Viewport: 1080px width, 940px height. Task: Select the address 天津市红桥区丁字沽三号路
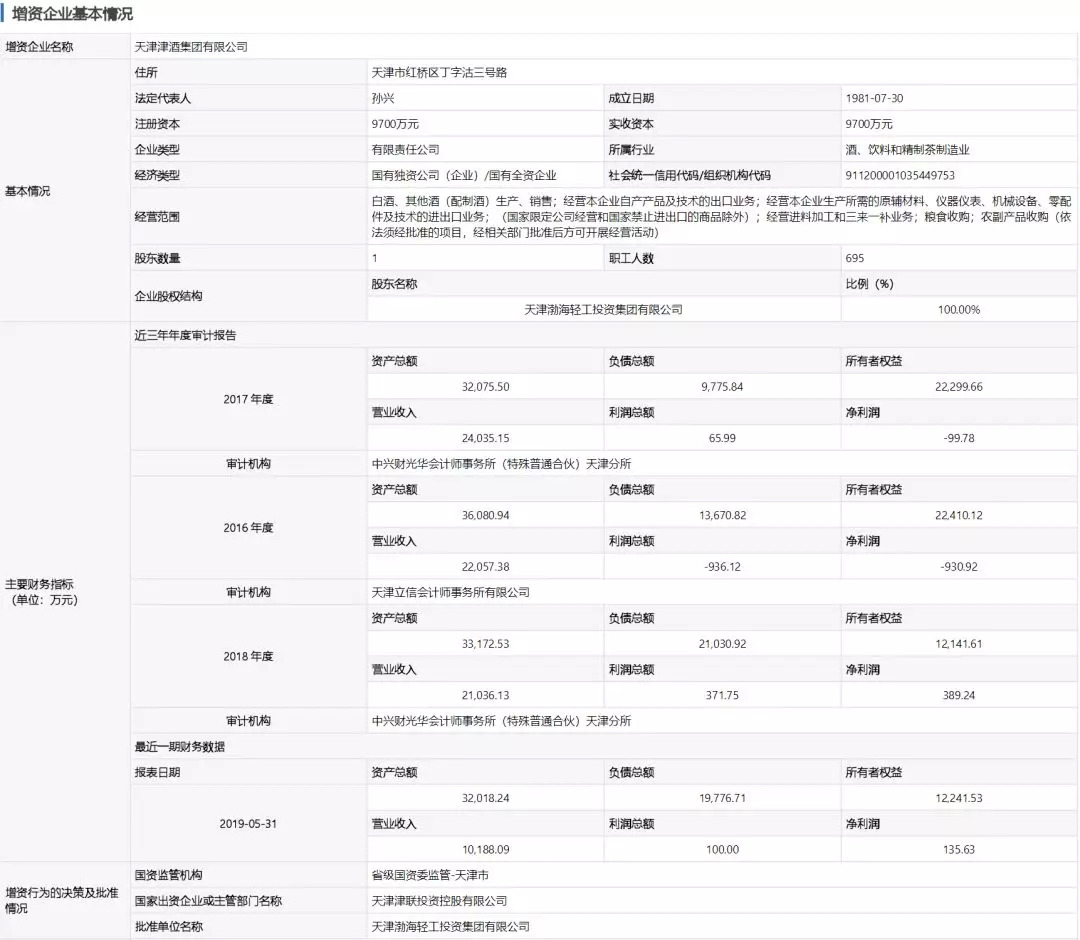pyautogui.click(x=439, y=72)
